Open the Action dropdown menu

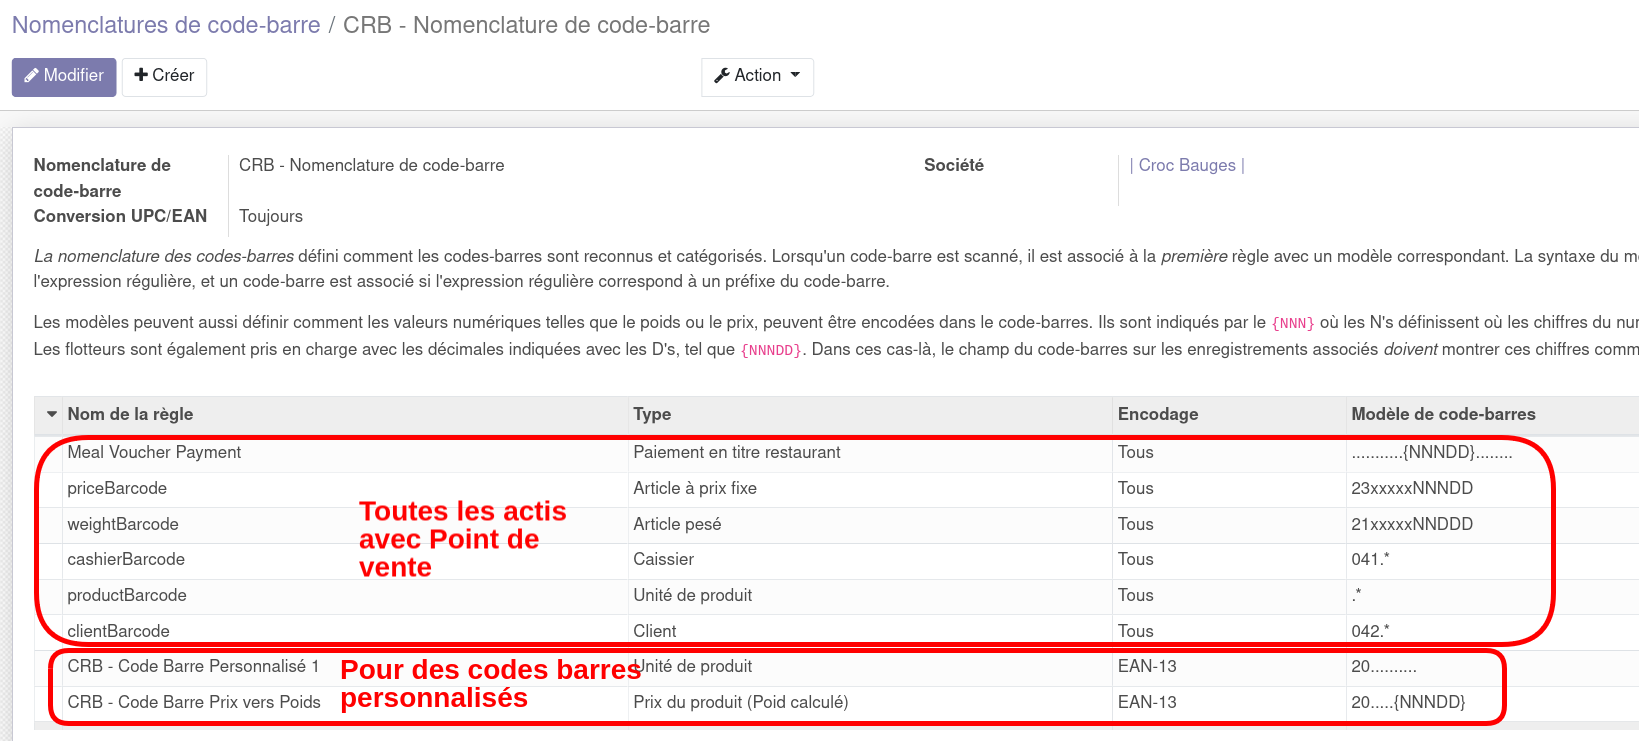pos(757,76)
